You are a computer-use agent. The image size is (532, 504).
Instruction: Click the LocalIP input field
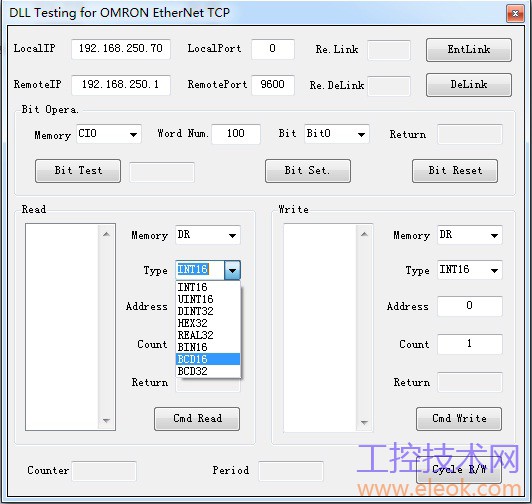click(x=121, y=49)
